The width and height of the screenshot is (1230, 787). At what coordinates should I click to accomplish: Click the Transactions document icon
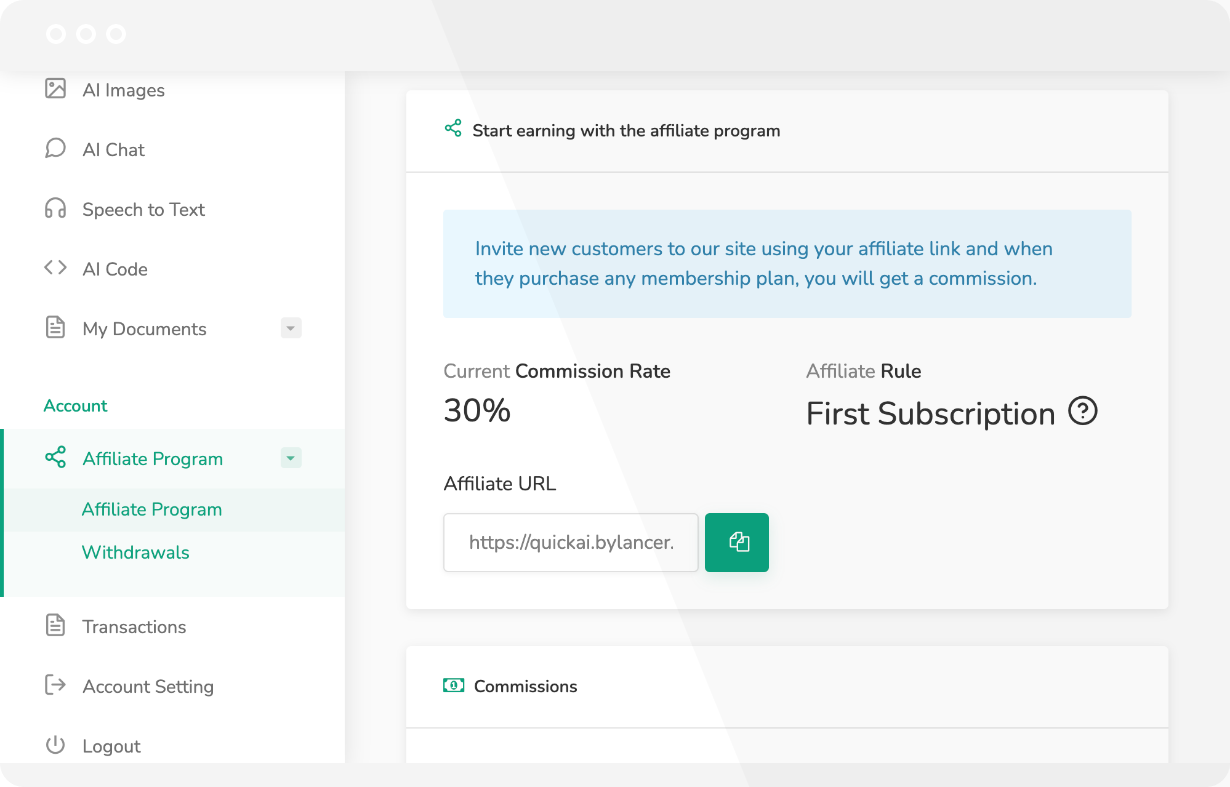point(56,626)
